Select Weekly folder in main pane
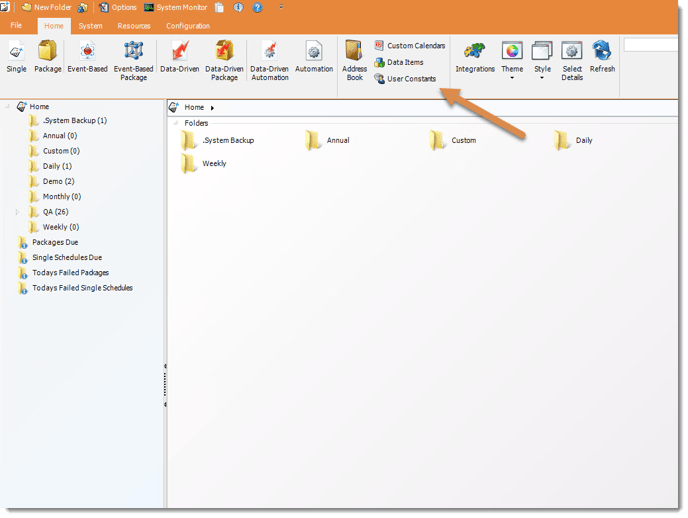Screen dimensions: 688x518 204,164
